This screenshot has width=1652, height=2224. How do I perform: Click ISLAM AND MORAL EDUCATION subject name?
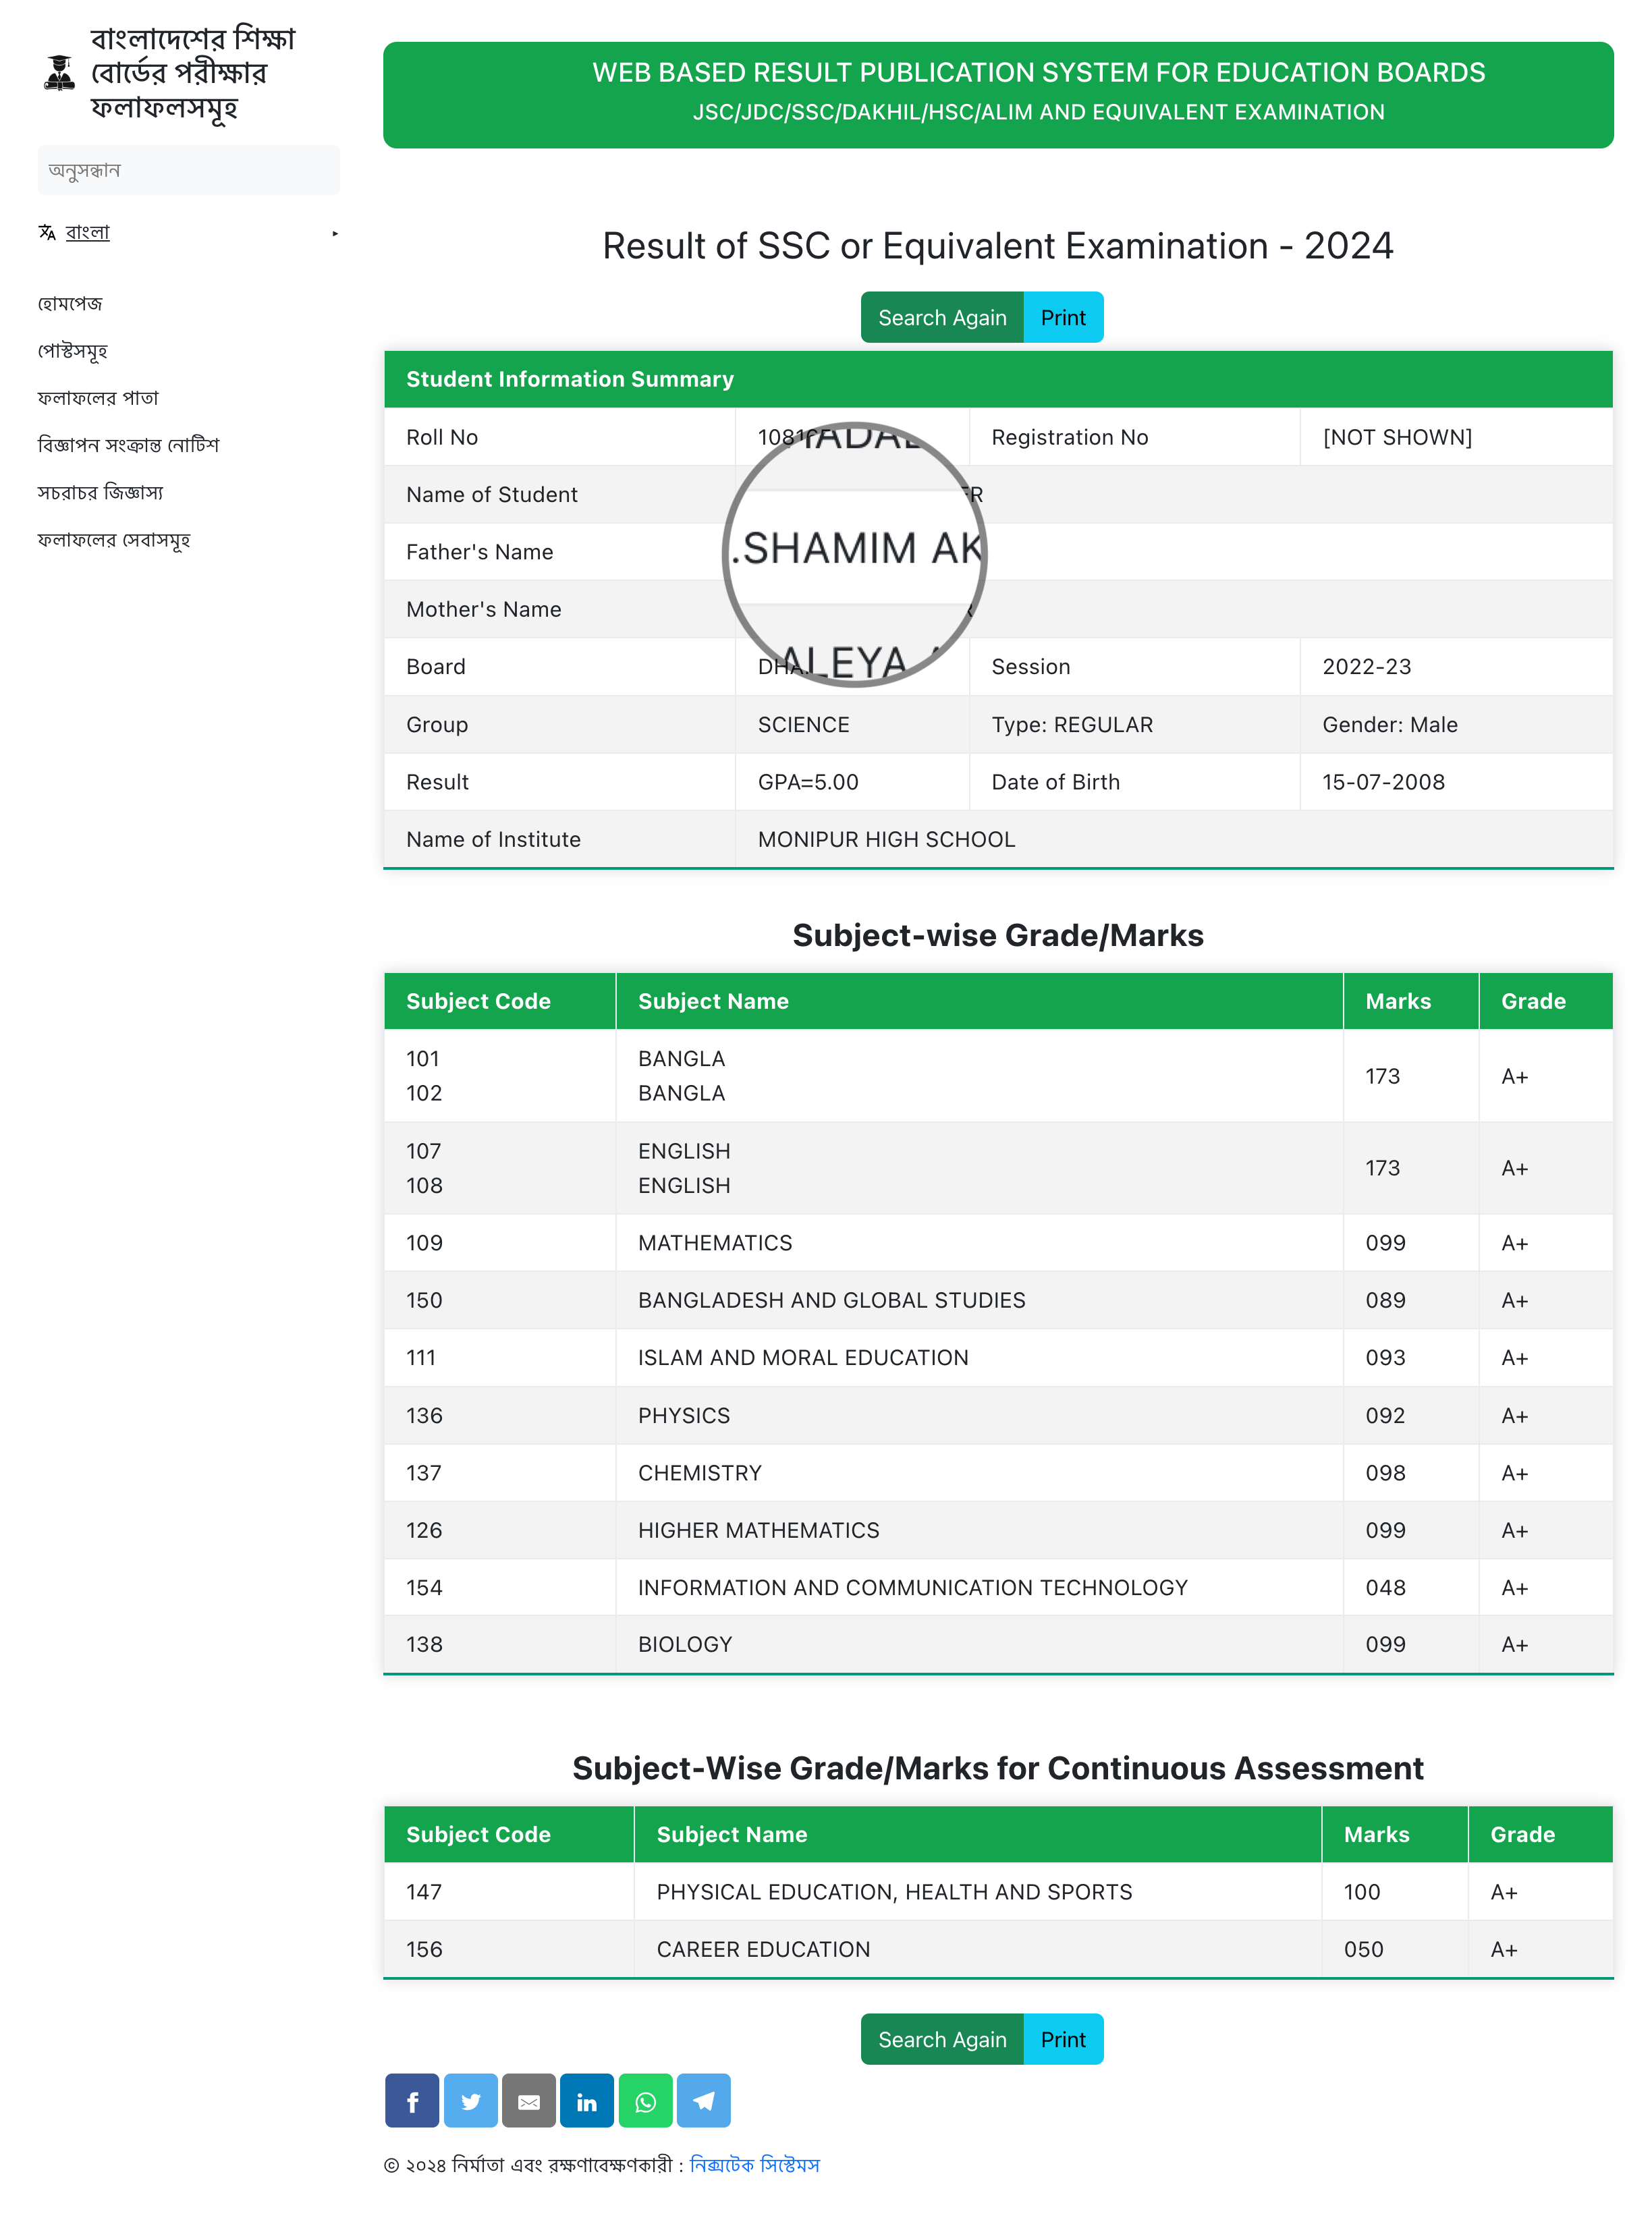coord(803,1358)
